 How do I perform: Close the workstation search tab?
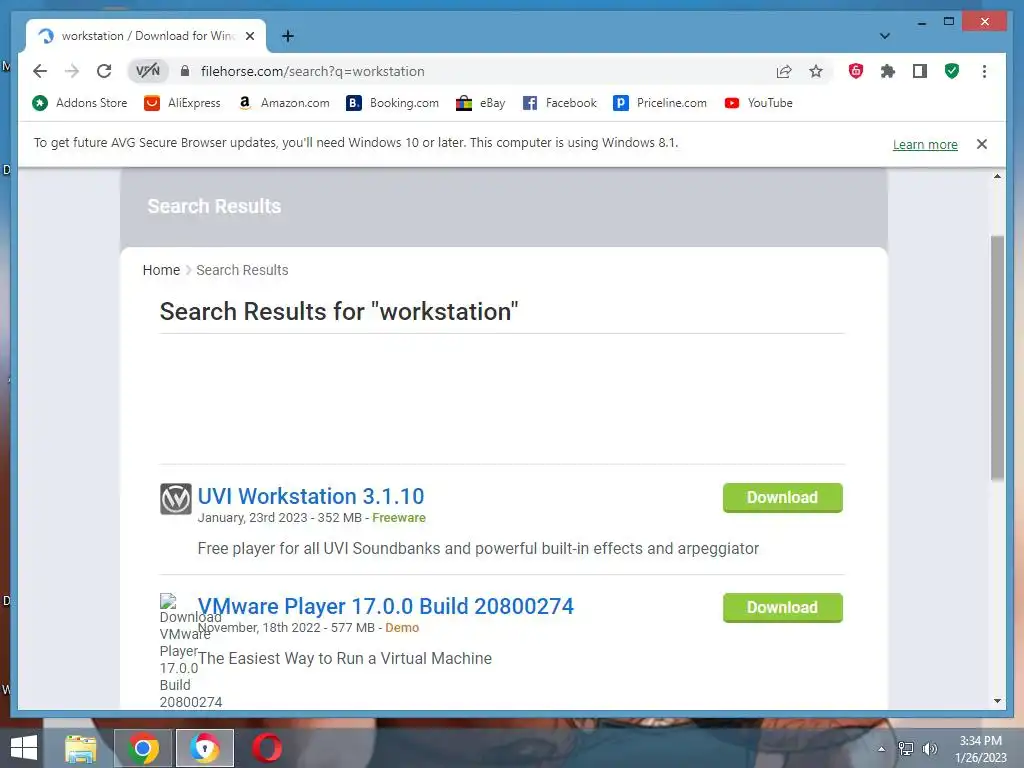pos(249,36)
